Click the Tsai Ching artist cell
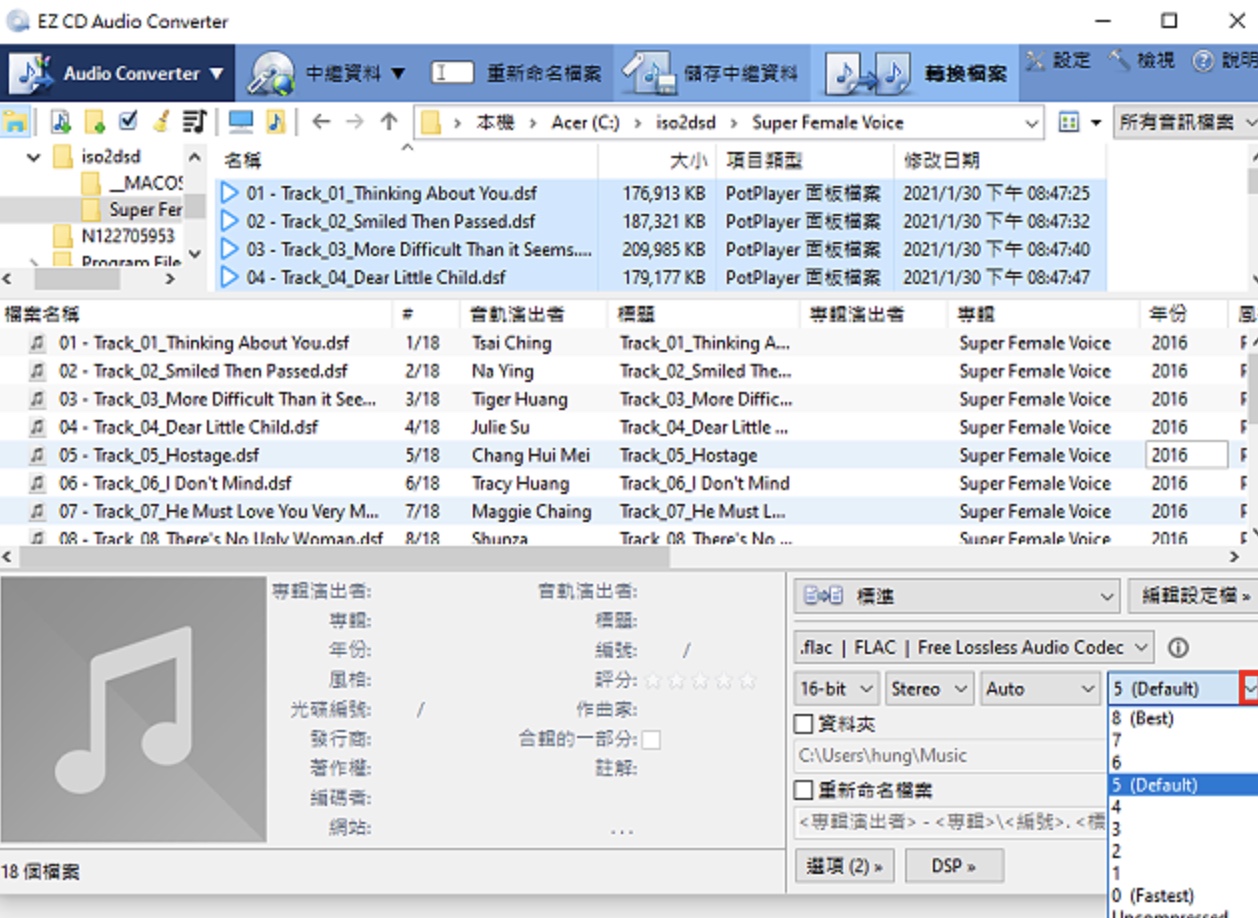Image resolution: width=1258 pixels, height=918 pixels. (511, 343)
